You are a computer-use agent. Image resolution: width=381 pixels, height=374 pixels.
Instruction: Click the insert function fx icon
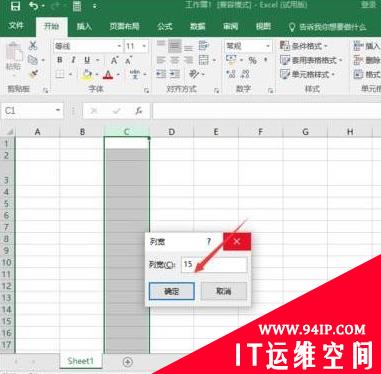click(139, 111)
